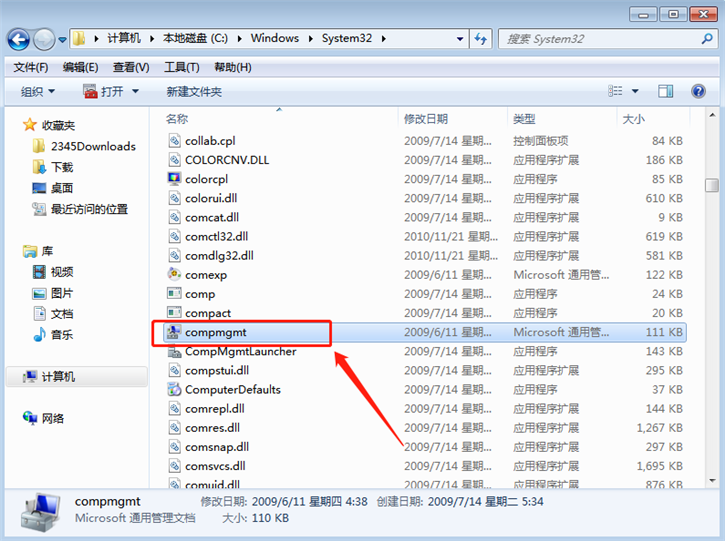Select the comsvcs.dll file name
The width and height of the screenshot is (725, 541).
[x=215, y=466]
